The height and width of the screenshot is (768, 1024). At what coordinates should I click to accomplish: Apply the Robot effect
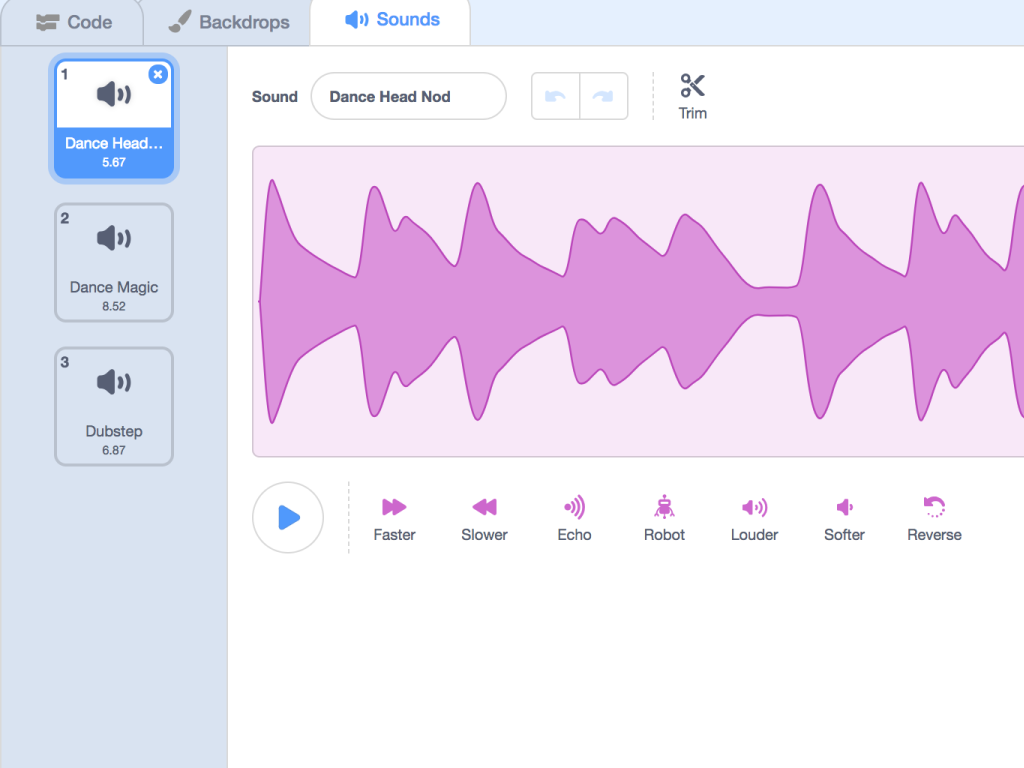[664, 519]
